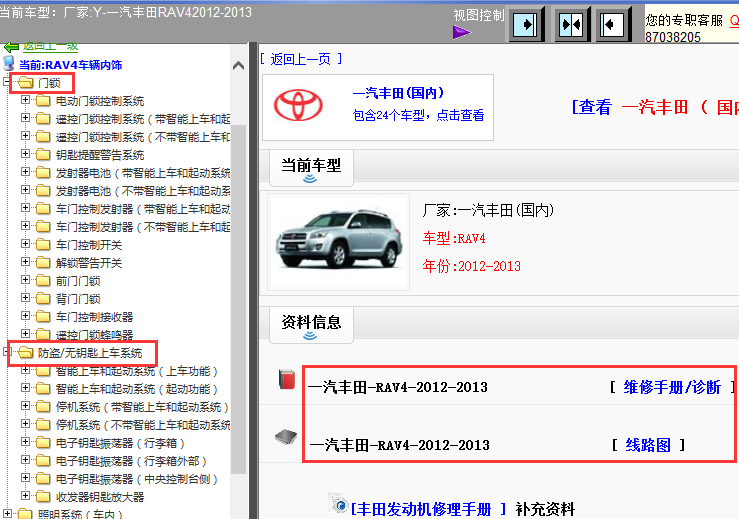
Task: Click folder icon of 钥匙提醒警告系统
Action: (x=43, y=155)
